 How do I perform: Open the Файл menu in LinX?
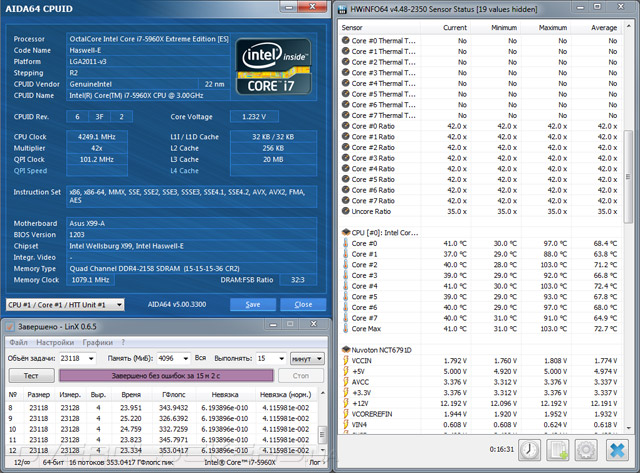click(x=18, y=342)
